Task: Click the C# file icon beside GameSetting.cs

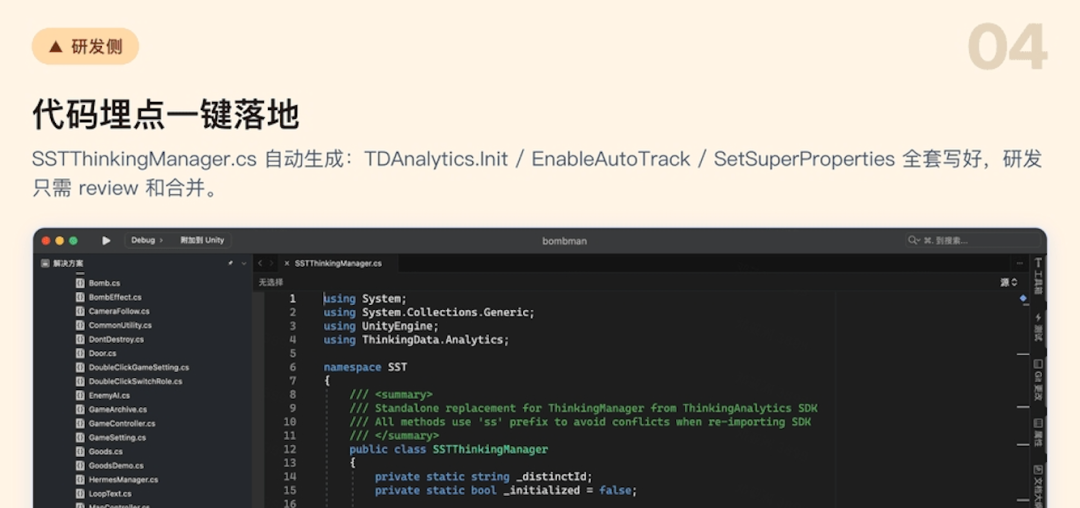Action: (80, 438)
